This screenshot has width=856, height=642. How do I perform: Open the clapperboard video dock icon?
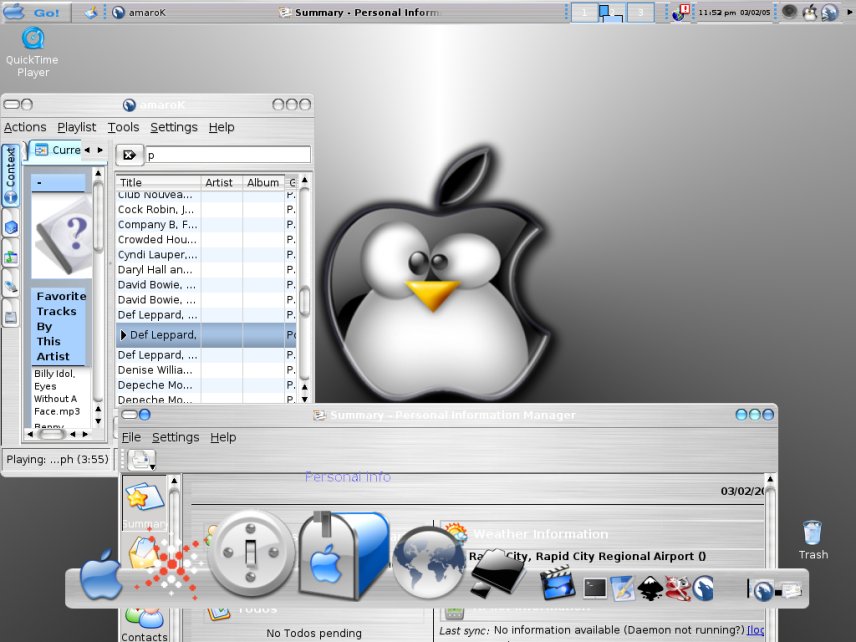click(x=557, y=583)
